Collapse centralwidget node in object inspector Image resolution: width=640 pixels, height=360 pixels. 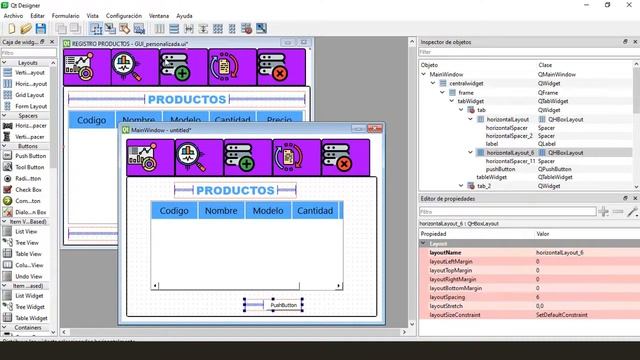click(433, 83)
